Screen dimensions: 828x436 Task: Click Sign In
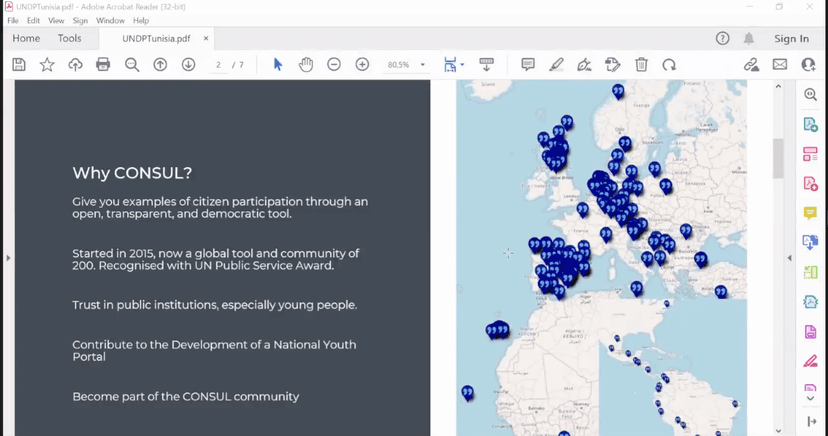tap(792, 39)
